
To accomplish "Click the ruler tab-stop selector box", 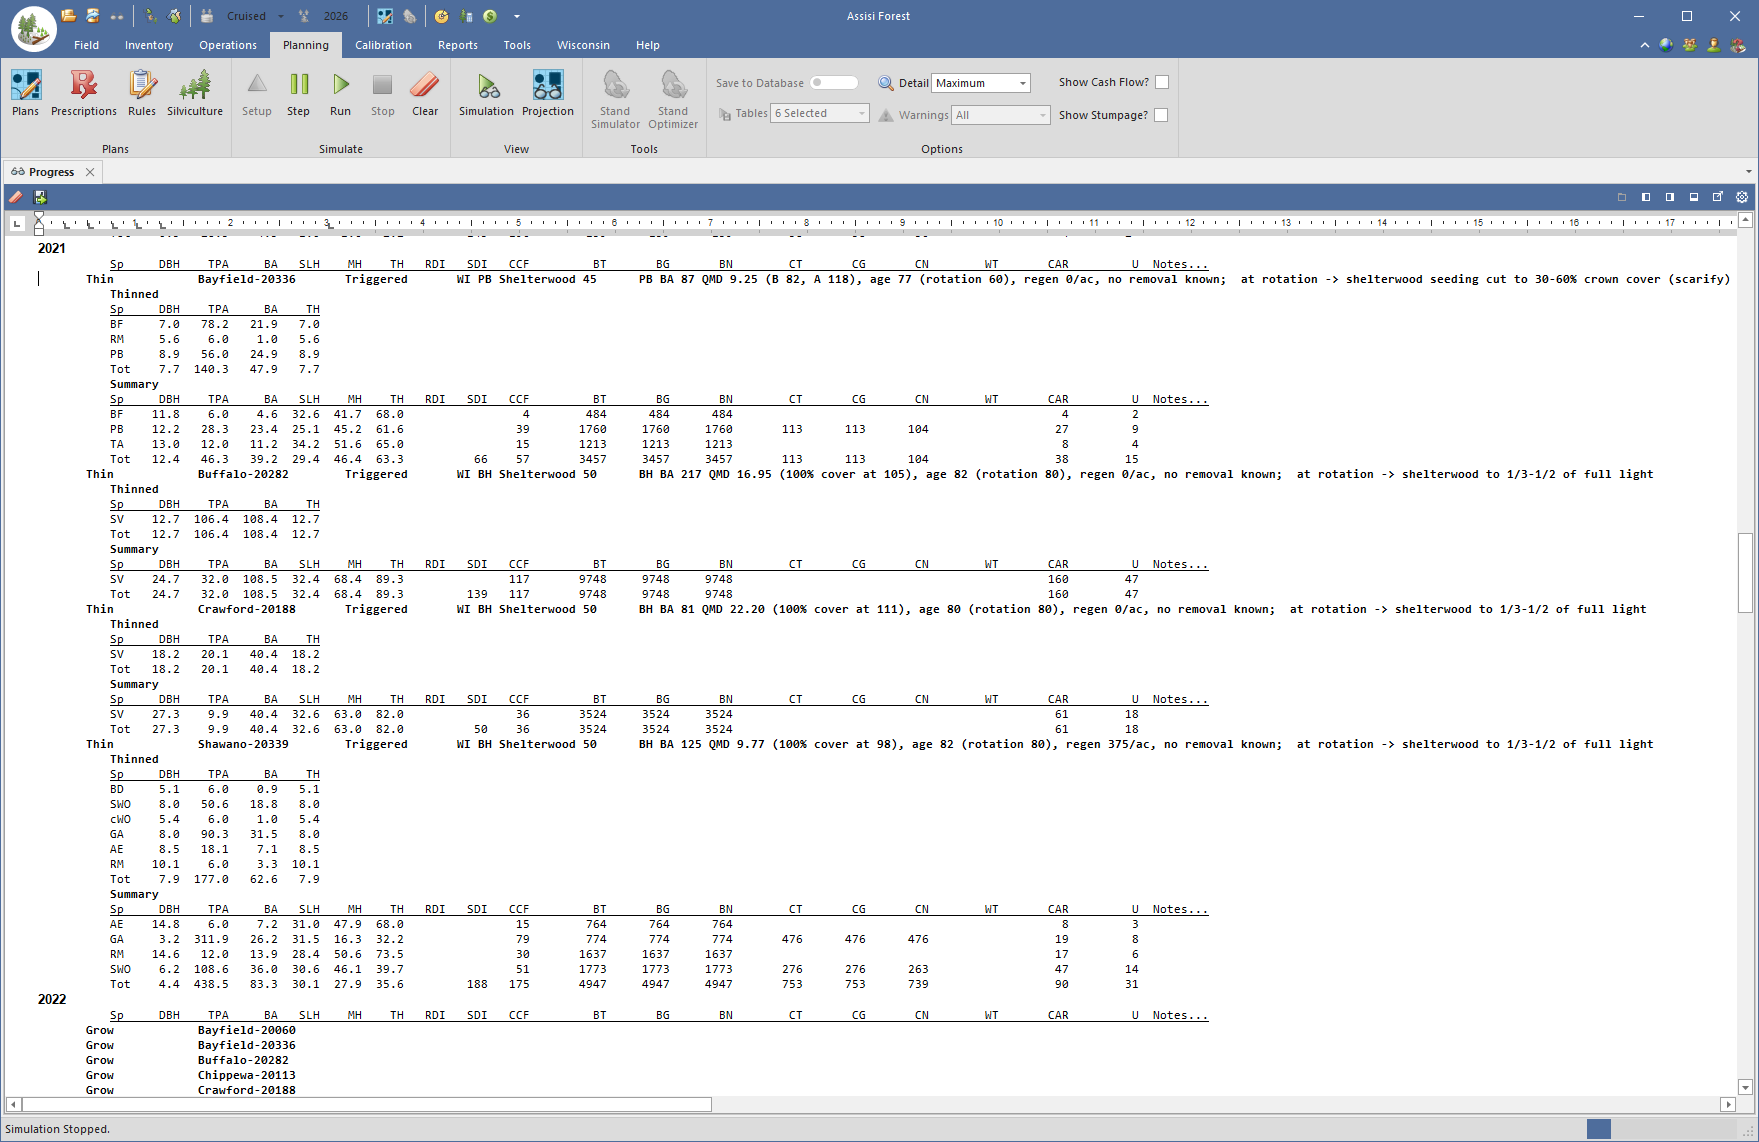I will (17, 223).
